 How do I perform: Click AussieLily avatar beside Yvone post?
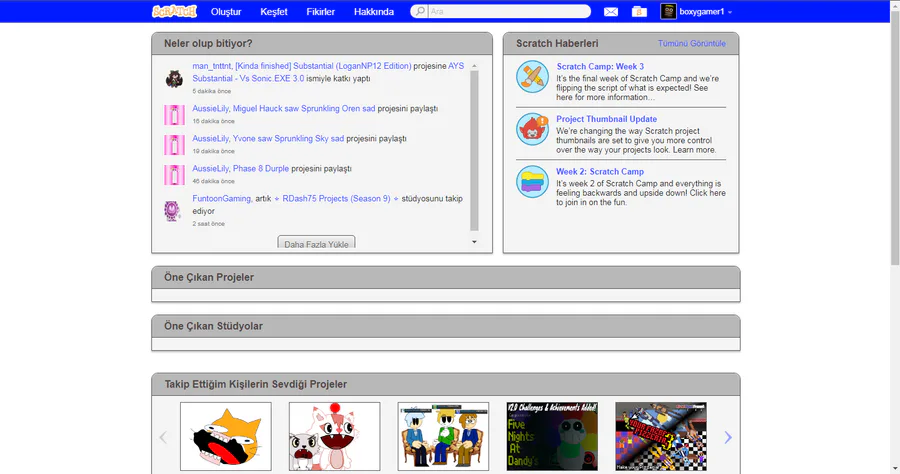coord(174,145)
